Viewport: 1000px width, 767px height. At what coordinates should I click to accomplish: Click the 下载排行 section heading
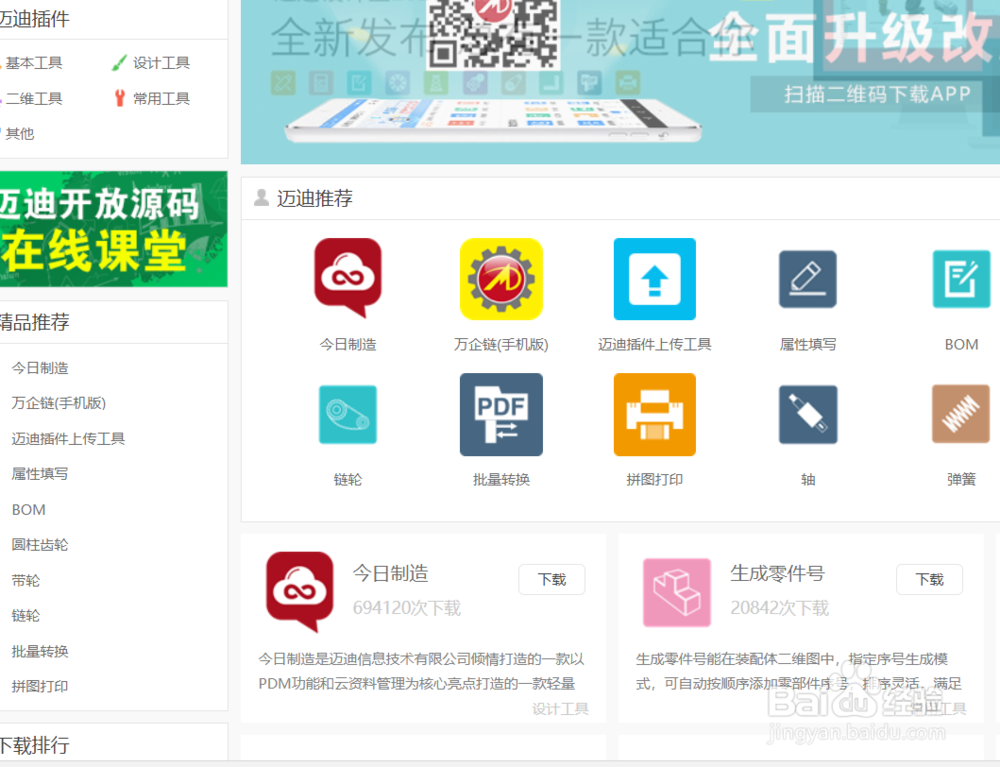pos(34,745)
